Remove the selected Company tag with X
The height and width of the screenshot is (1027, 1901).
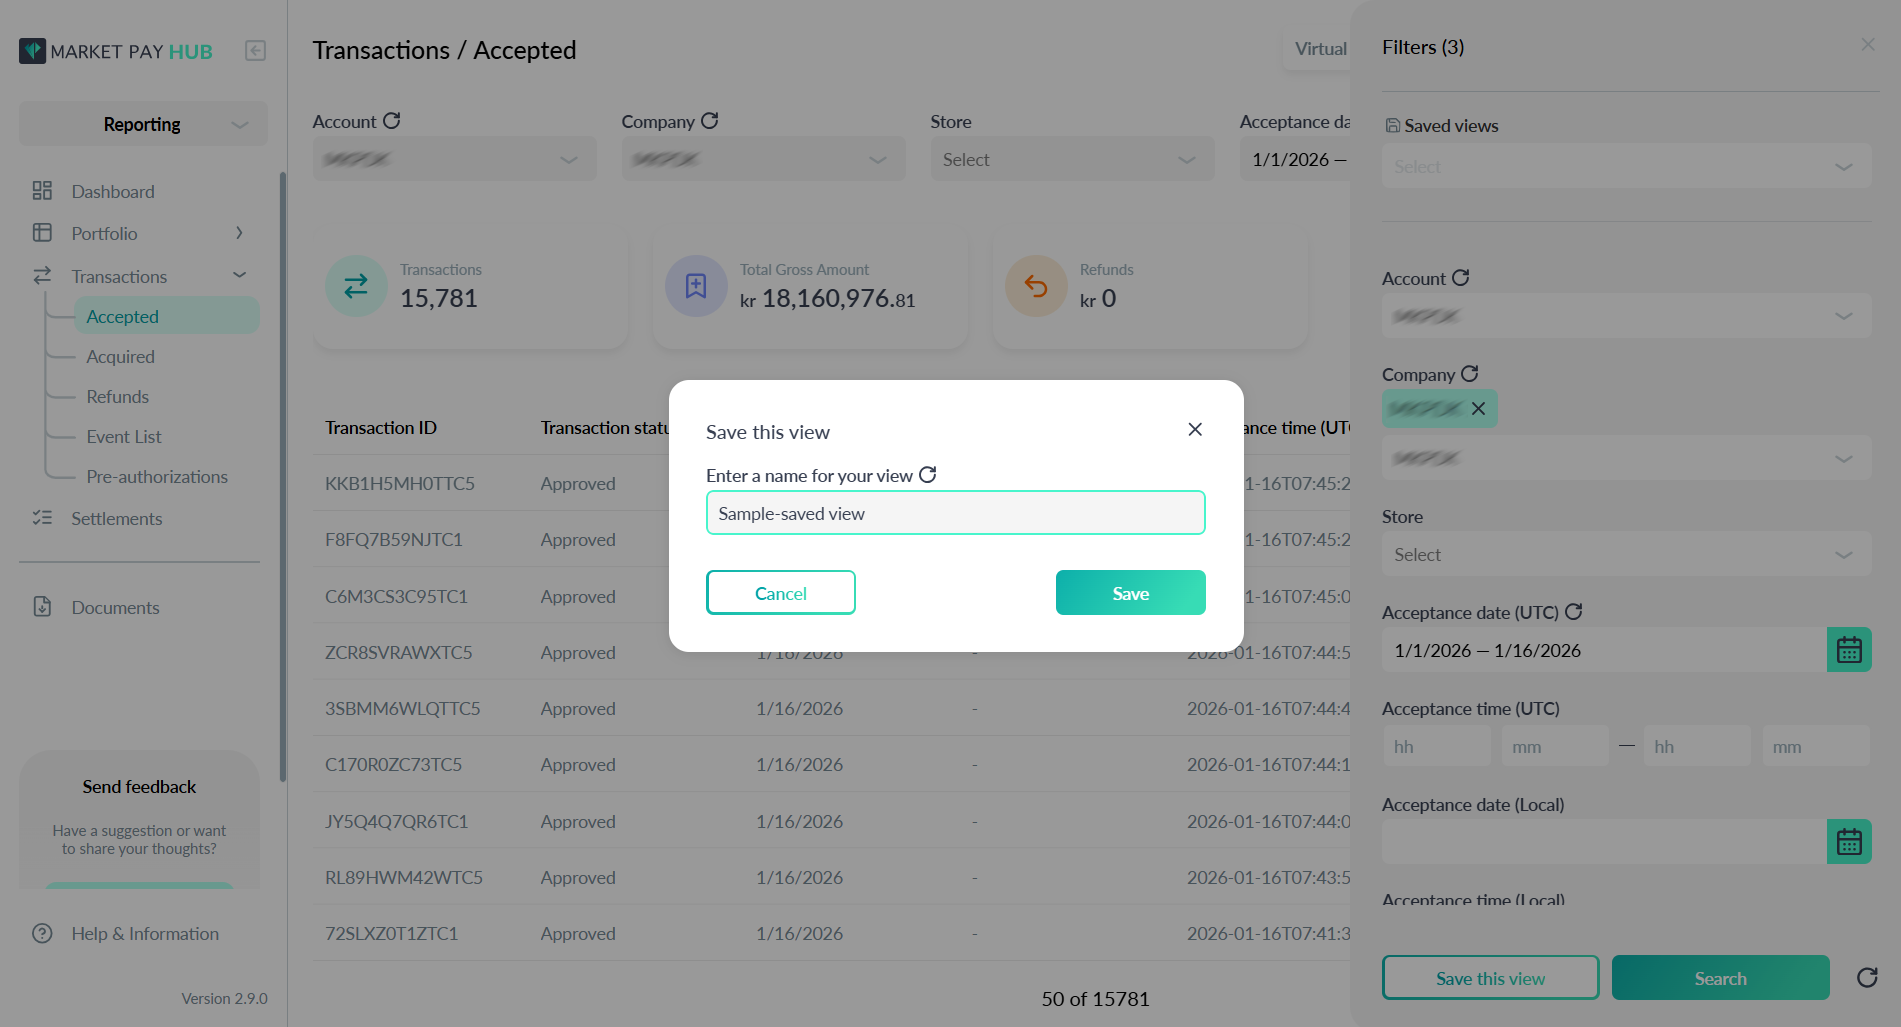pyautogui.click(x=1478, y=408)
